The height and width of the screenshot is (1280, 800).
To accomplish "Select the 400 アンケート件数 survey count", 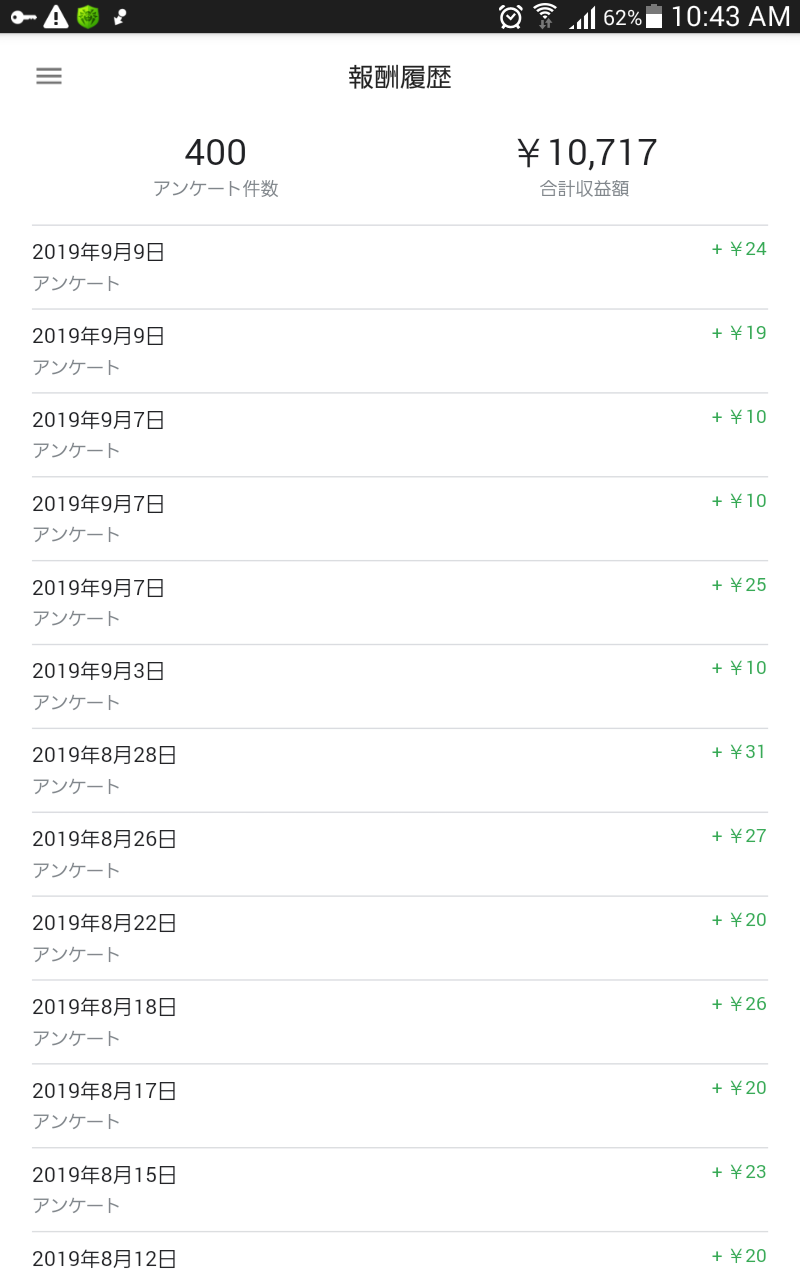I will (x=215, y=166).
